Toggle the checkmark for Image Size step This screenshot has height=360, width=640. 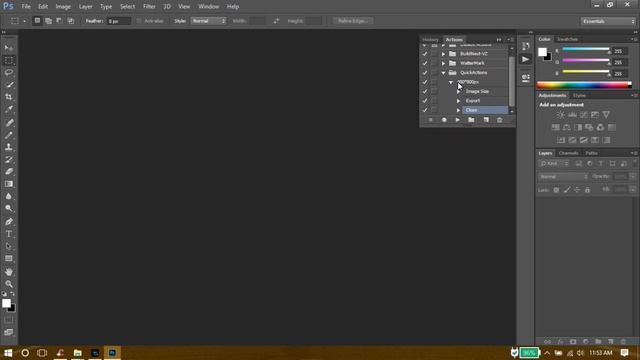pos(425,91)
